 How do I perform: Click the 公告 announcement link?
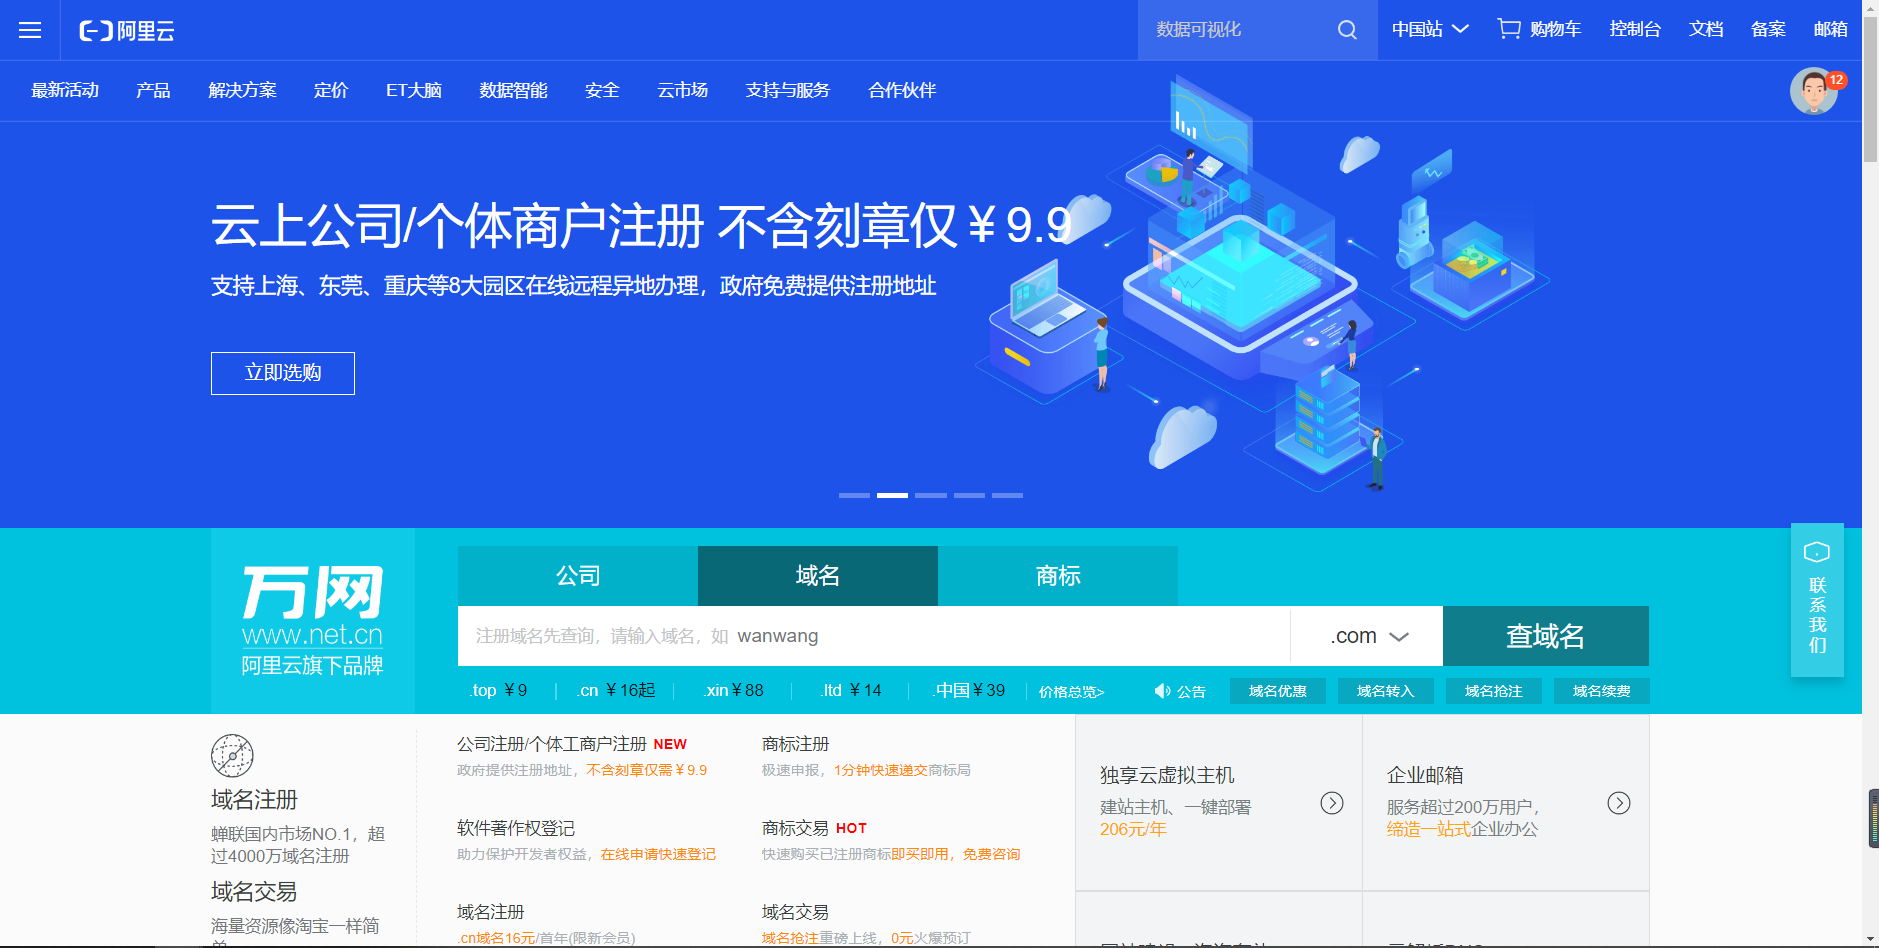point(1191,692)
